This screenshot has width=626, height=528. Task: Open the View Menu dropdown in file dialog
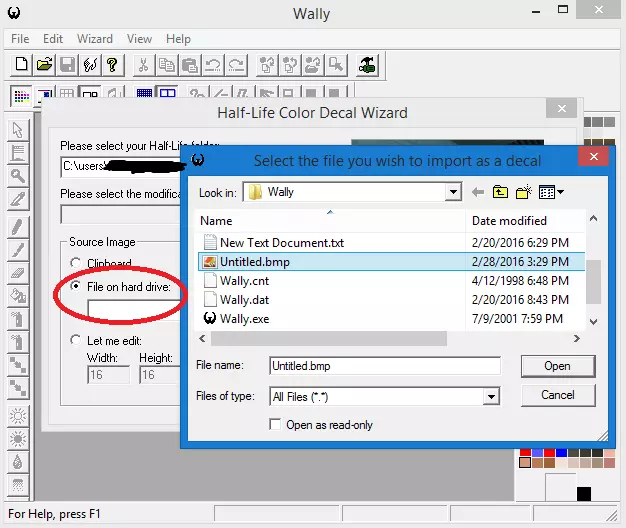tap(551, 192)
